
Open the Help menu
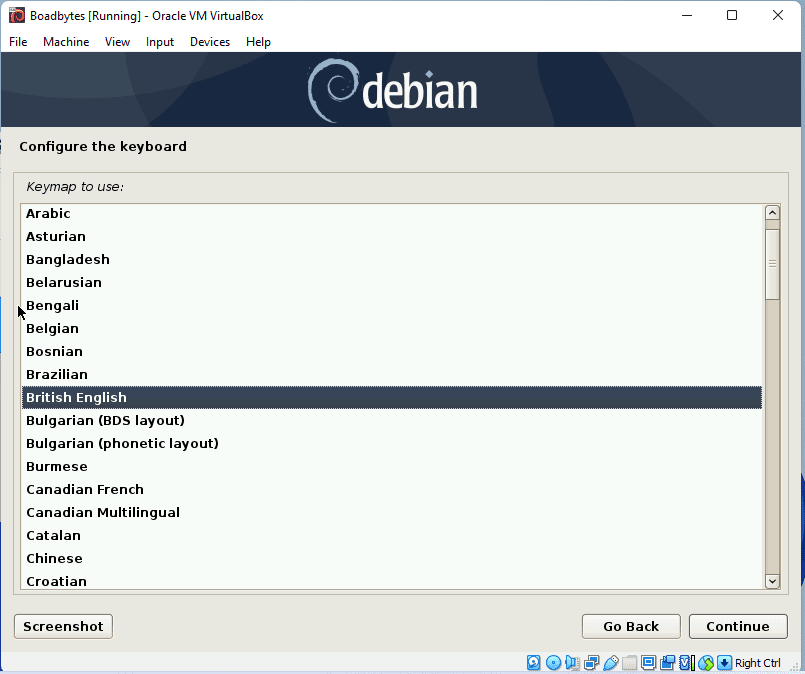258,42
